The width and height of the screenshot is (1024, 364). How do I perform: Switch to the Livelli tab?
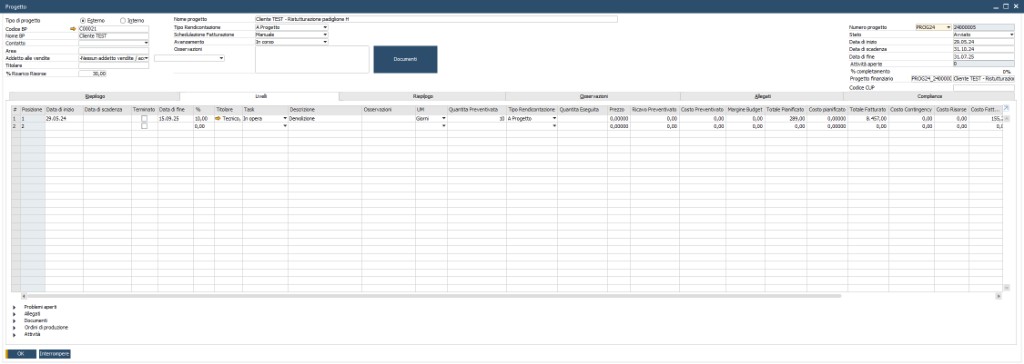tap(259, 96)
